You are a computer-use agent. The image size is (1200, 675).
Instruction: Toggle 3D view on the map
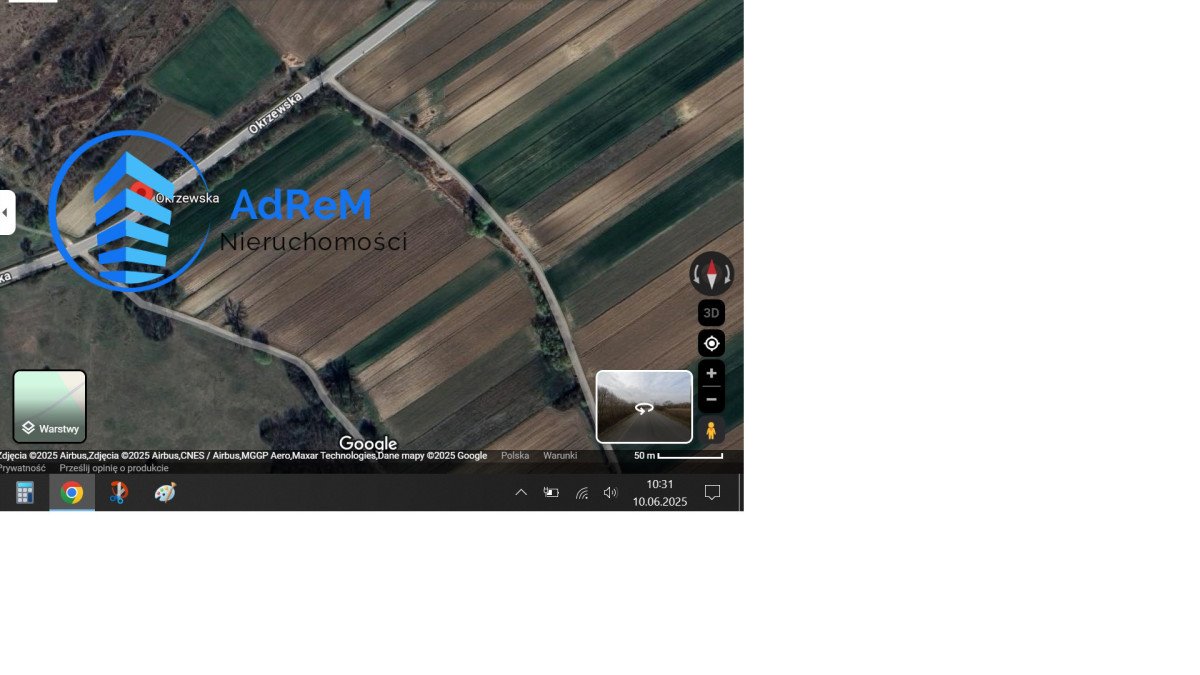point(711,313)
